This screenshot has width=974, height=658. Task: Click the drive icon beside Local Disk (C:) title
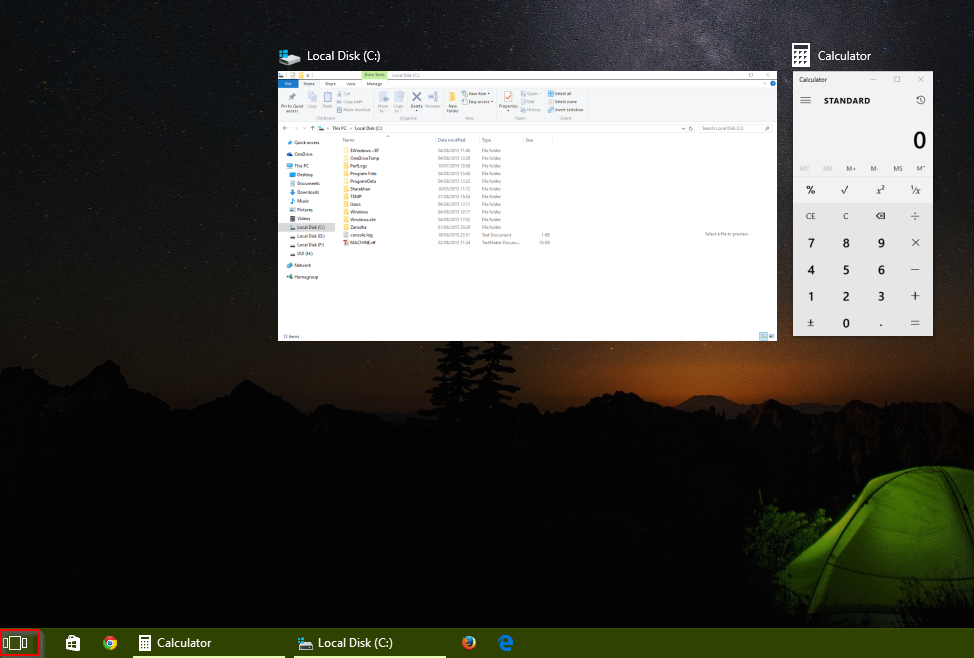pyautogui.click(x=289, y=57)
